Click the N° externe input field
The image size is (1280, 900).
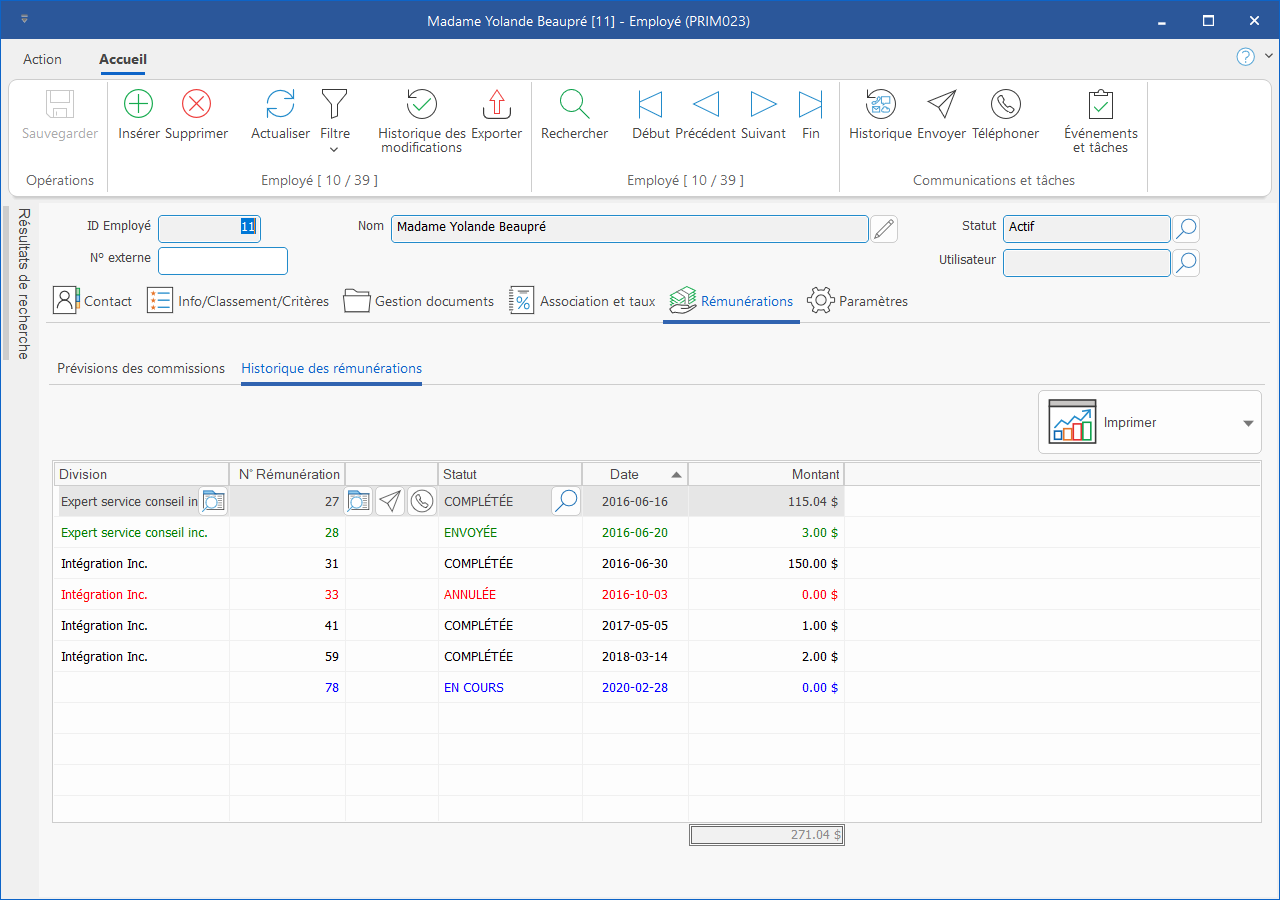point(223,261)
